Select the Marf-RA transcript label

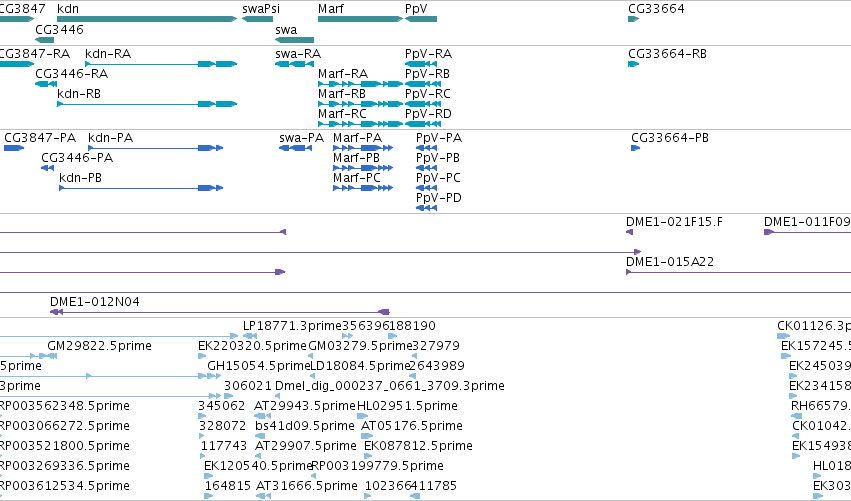343,74
